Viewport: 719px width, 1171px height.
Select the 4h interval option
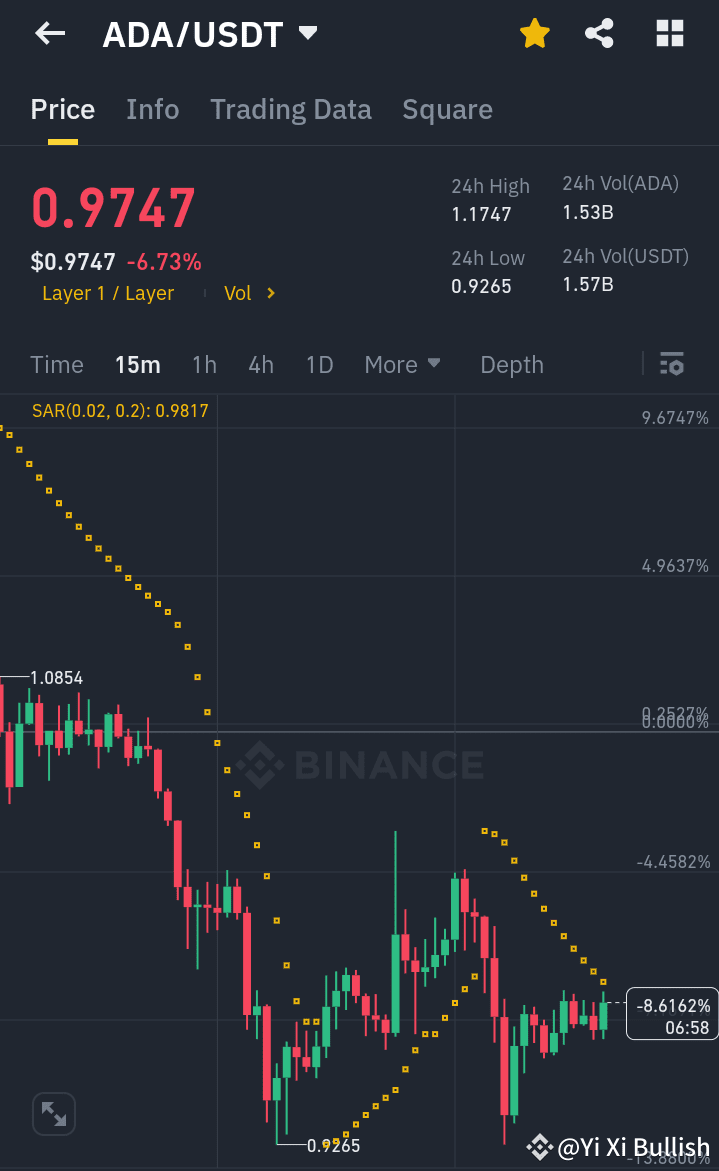coord(260,364)
